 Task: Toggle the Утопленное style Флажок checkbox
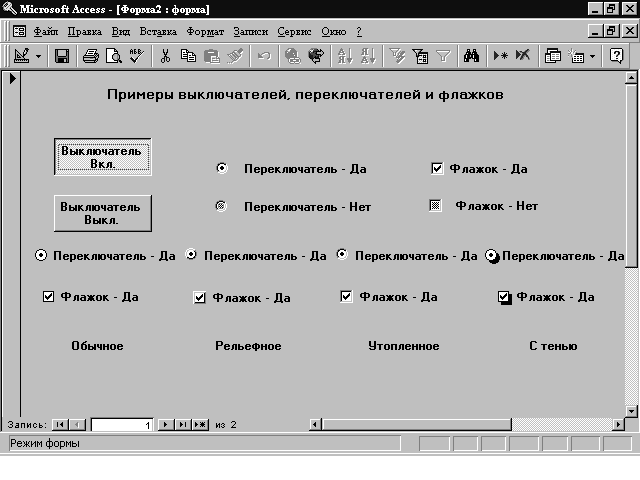[x=346, y=296]
